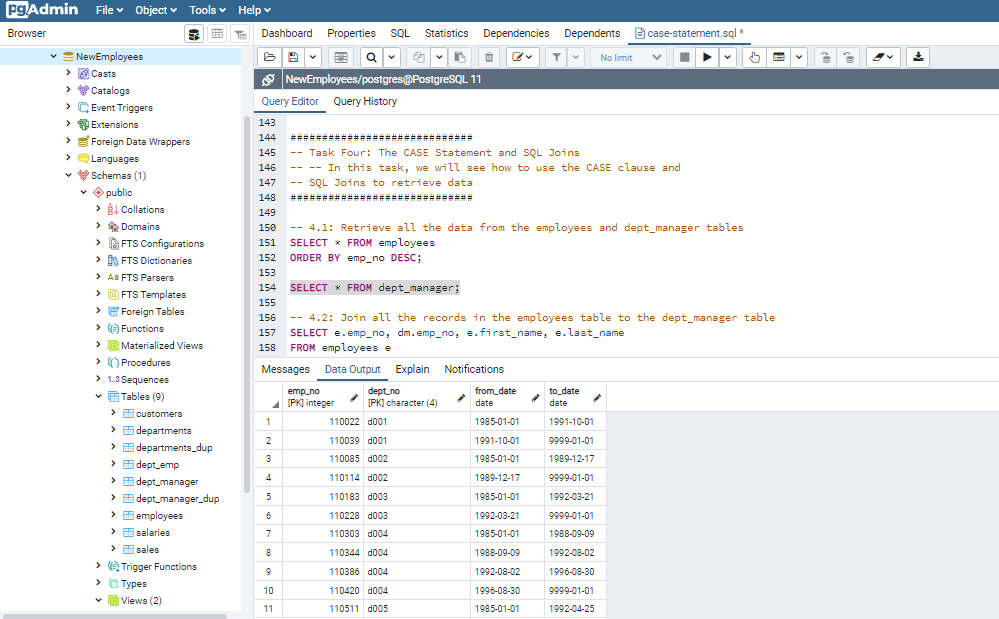The height and width of the screenshot is (619, 999).
Task: Collapse the Tables (9) tree node
Action: (98, 397)
